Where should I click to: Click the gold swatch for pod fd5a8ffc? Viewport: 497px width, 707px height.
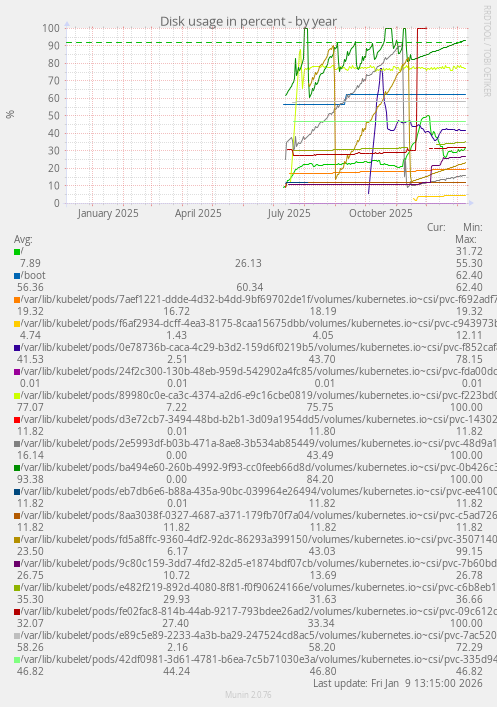pos(17,539)
